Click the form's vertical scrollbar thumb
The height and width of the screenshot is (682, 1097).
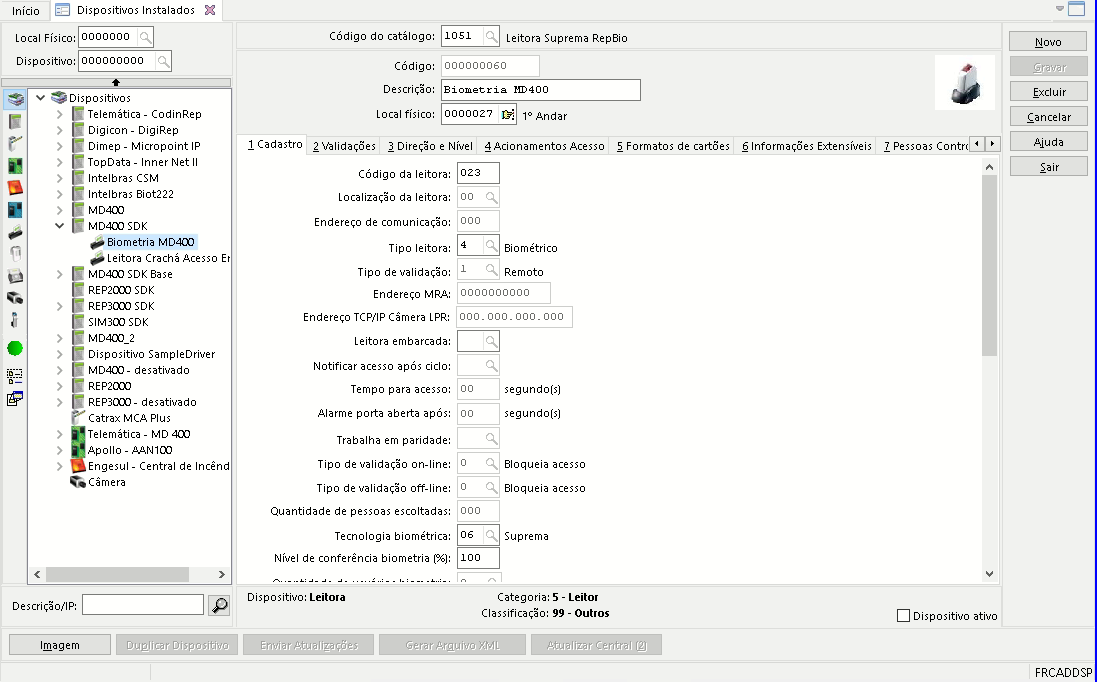989,267
